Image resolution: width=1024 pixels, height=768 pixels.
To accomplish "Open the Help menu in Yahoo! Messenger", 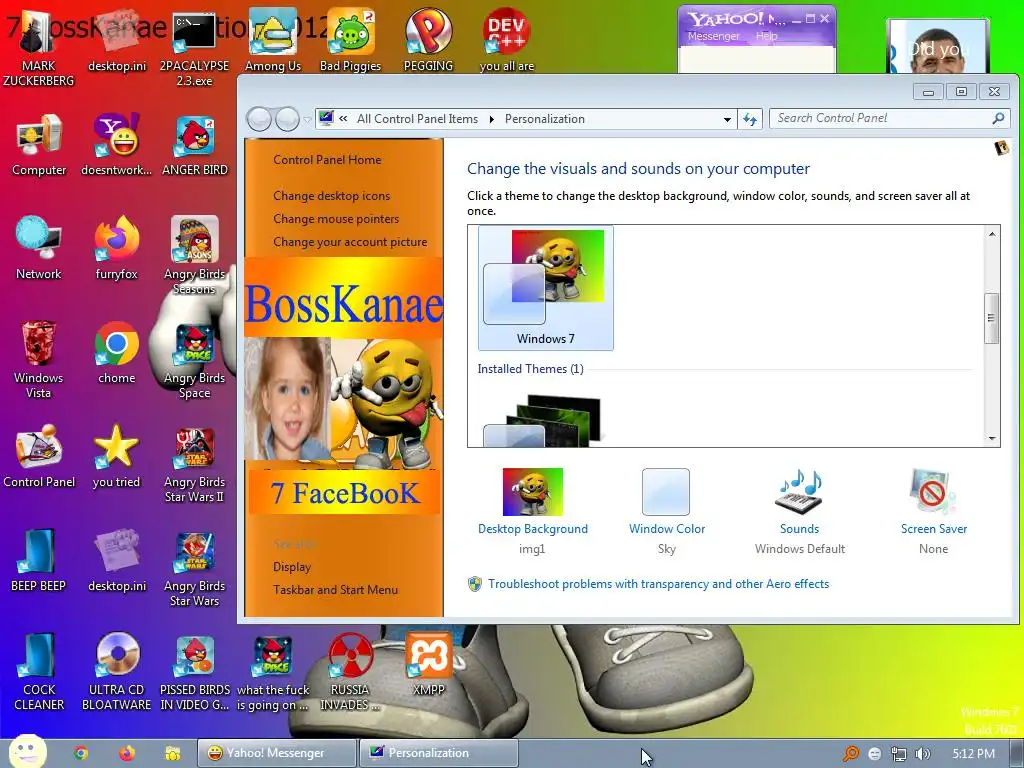I will pyautogui.click(x=767, y=36).
